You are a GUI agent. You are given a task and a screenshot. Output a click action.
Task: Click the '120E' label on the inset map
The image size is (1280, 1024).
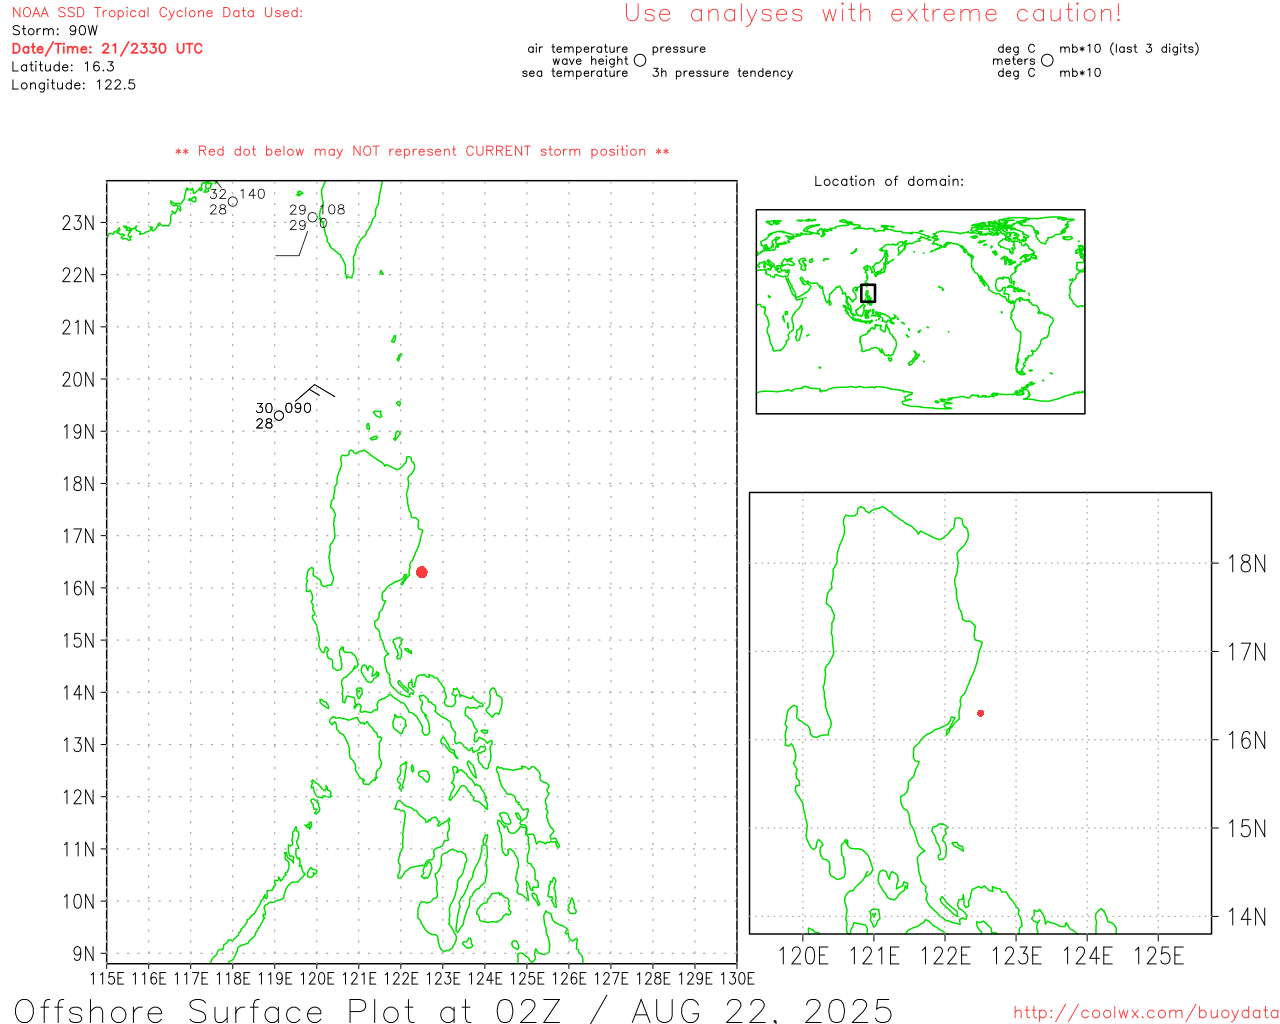[804, 957]
